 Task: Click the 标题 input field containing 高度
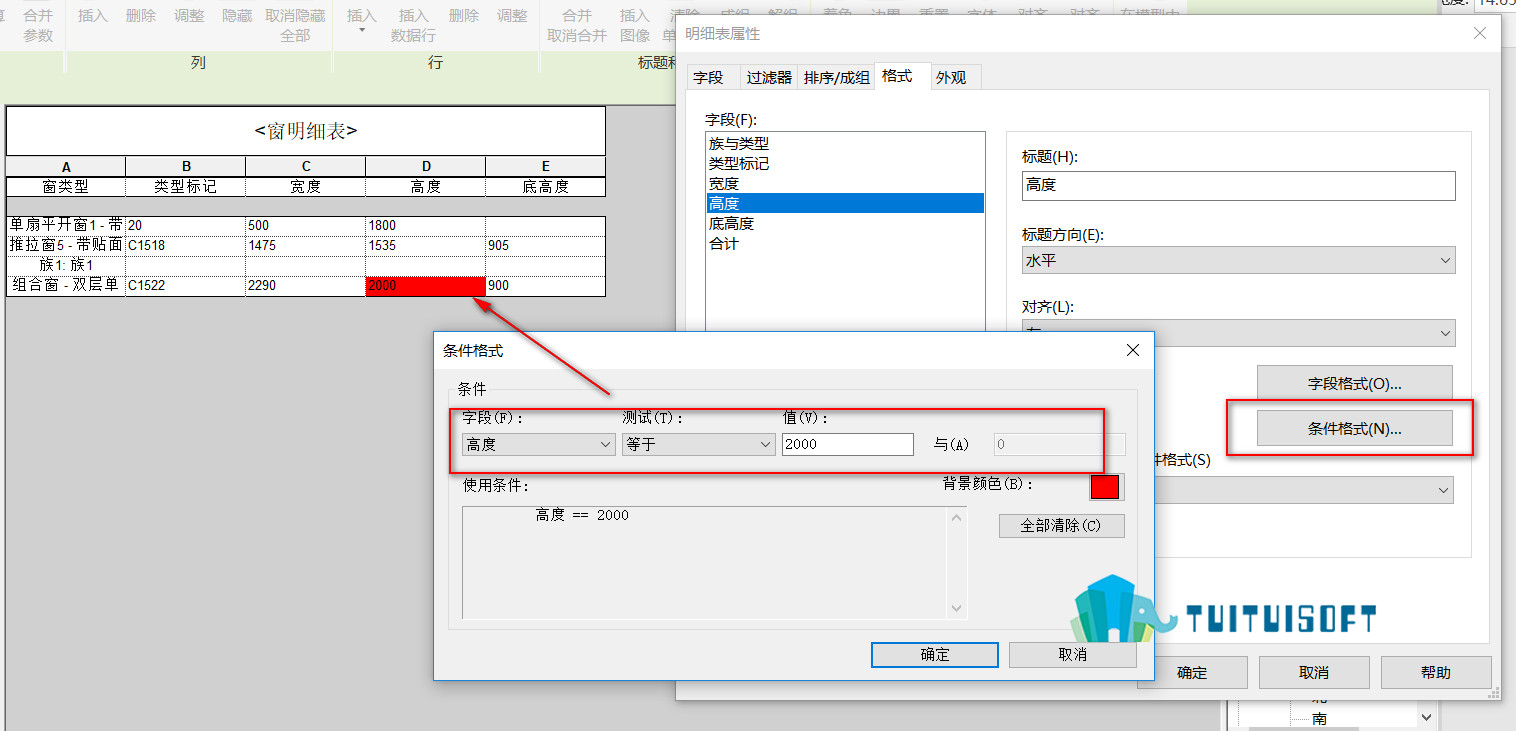click(x=1238, y=185)
